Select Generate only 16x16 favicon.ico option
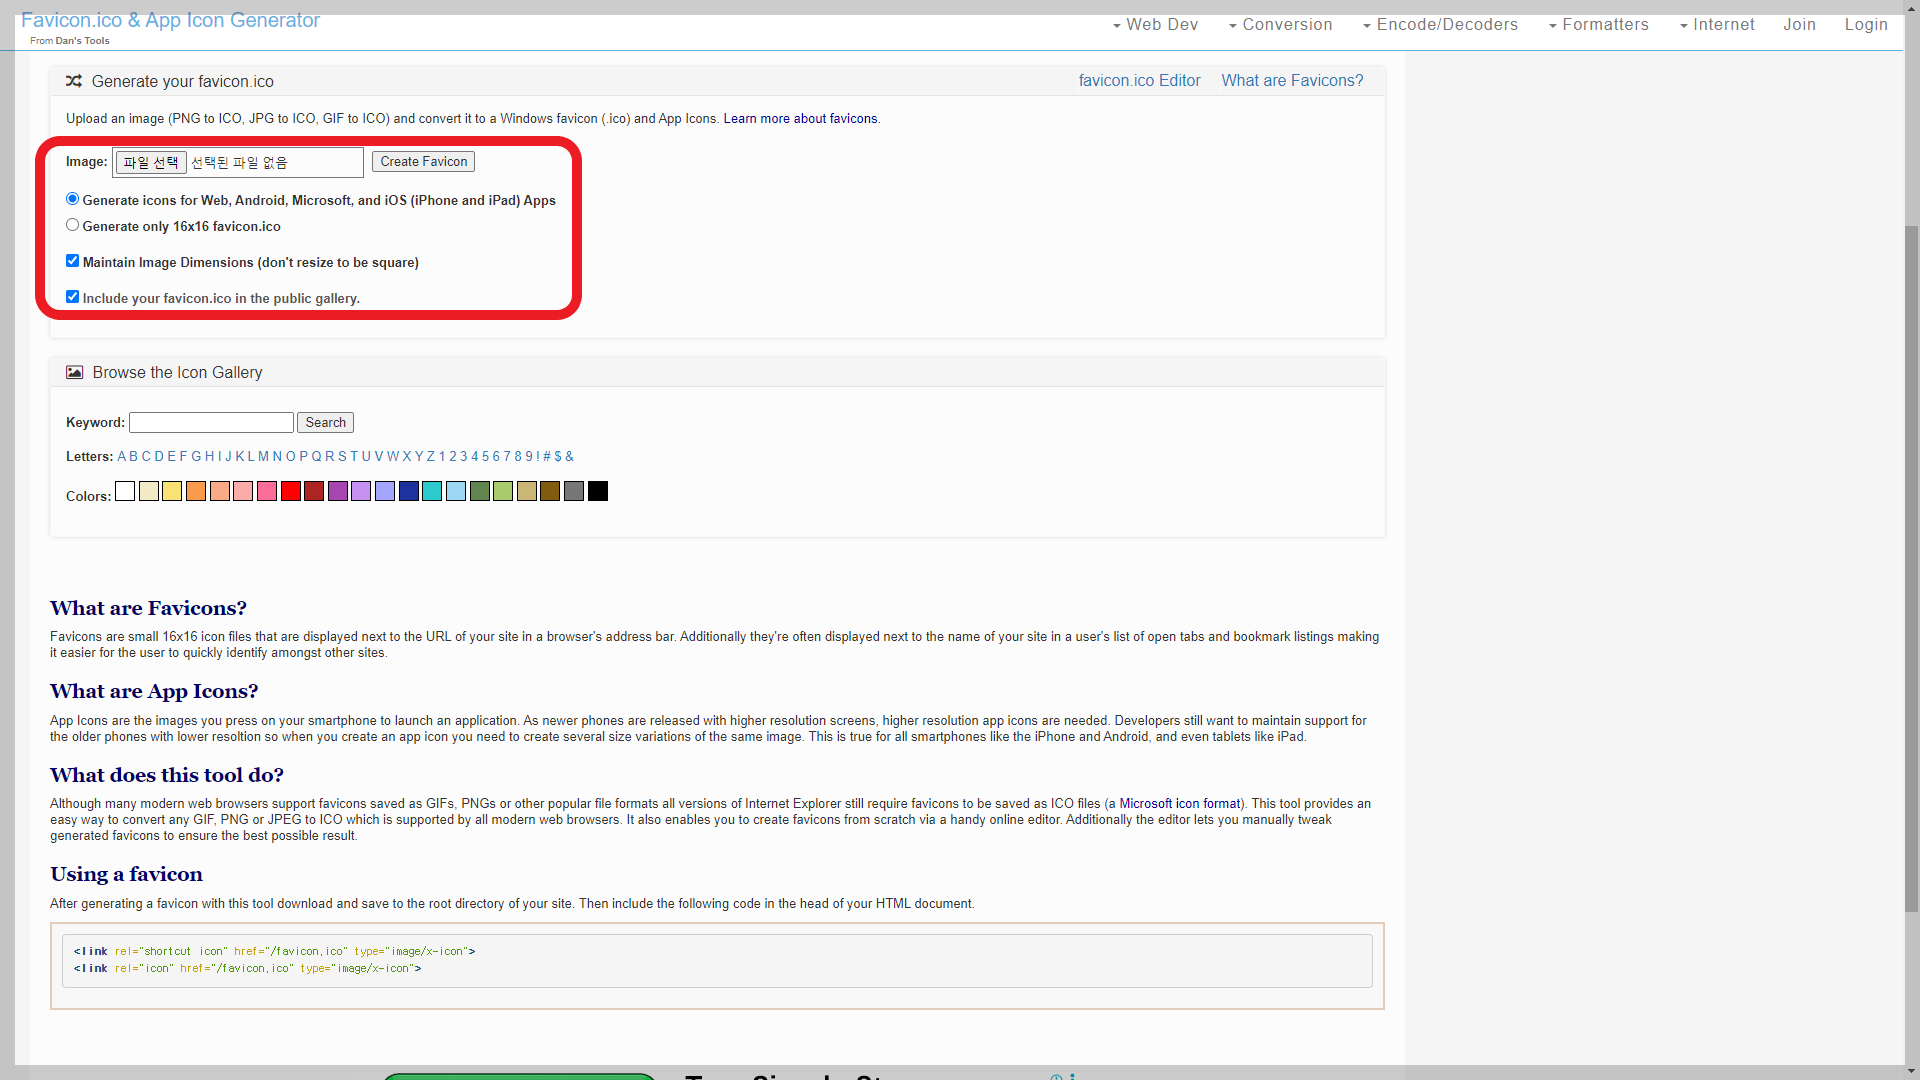1920x1080 pixels. (72, 225)
